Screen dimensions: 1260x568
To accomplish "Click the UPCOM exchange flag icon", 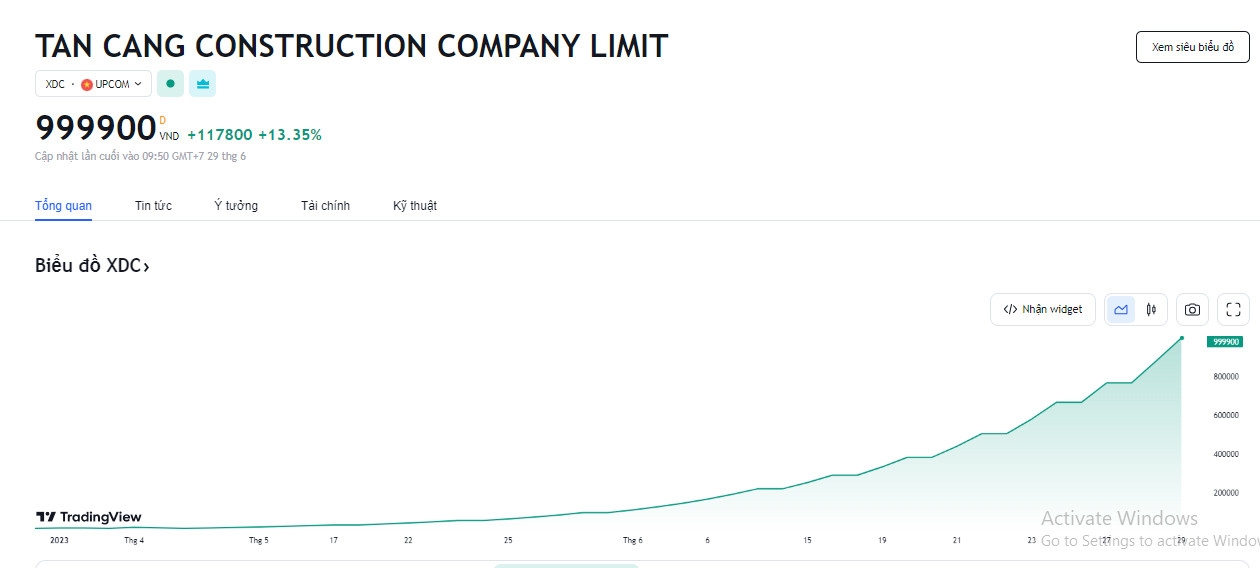I will (87, 85).
